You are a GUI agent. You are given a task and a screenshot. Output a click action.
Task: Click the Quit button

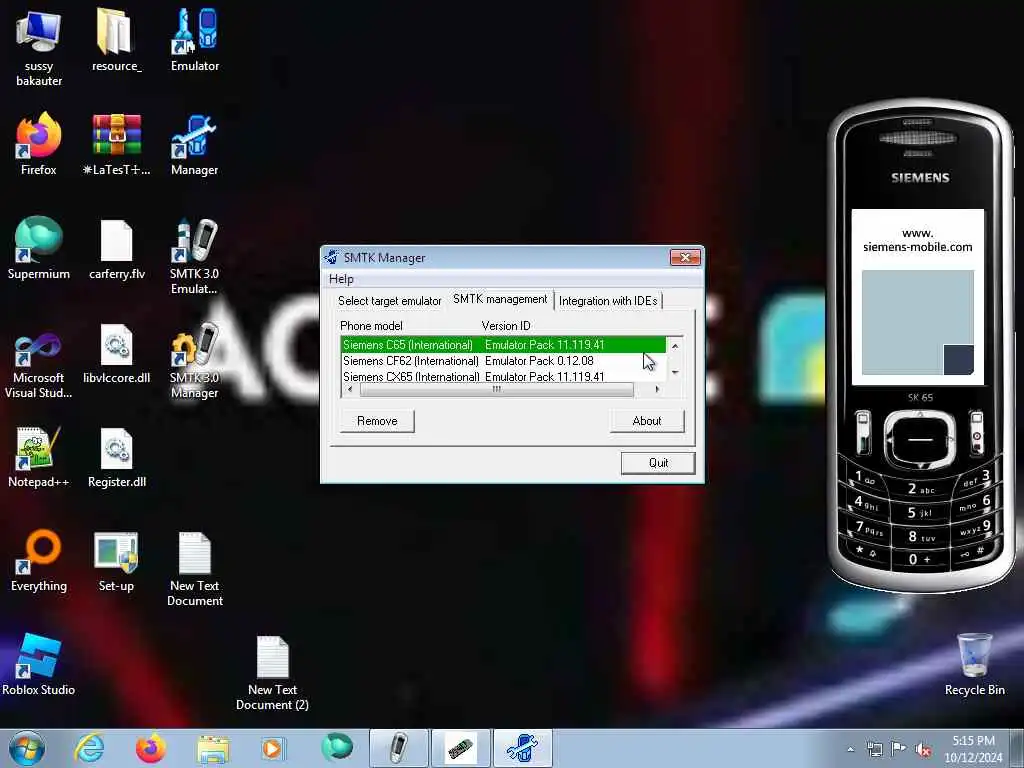point(658,463)
